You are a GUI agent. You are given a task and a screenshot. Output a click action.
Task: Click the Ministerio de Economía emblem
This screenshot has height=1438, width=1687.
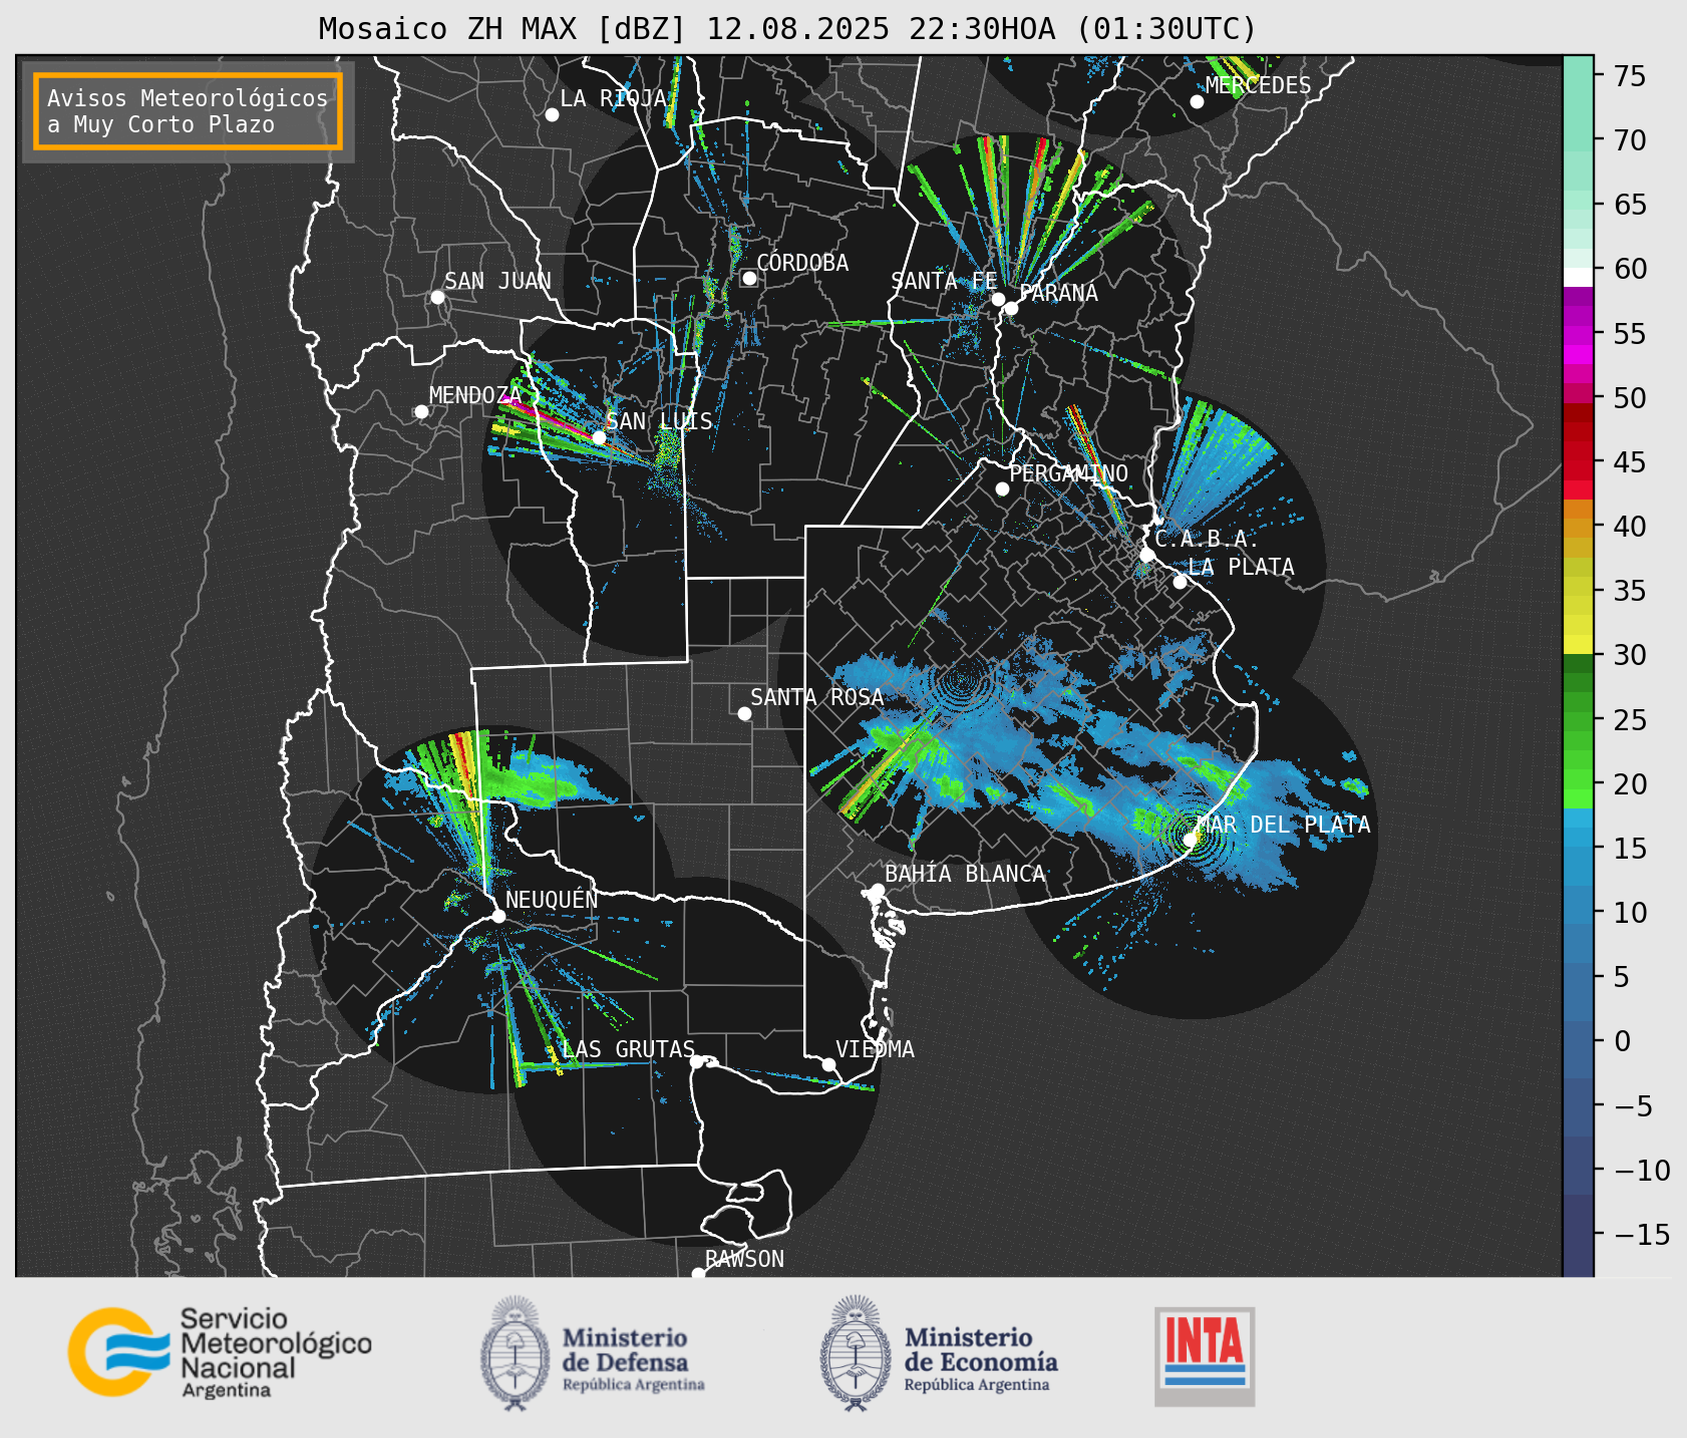point(855,1353)
